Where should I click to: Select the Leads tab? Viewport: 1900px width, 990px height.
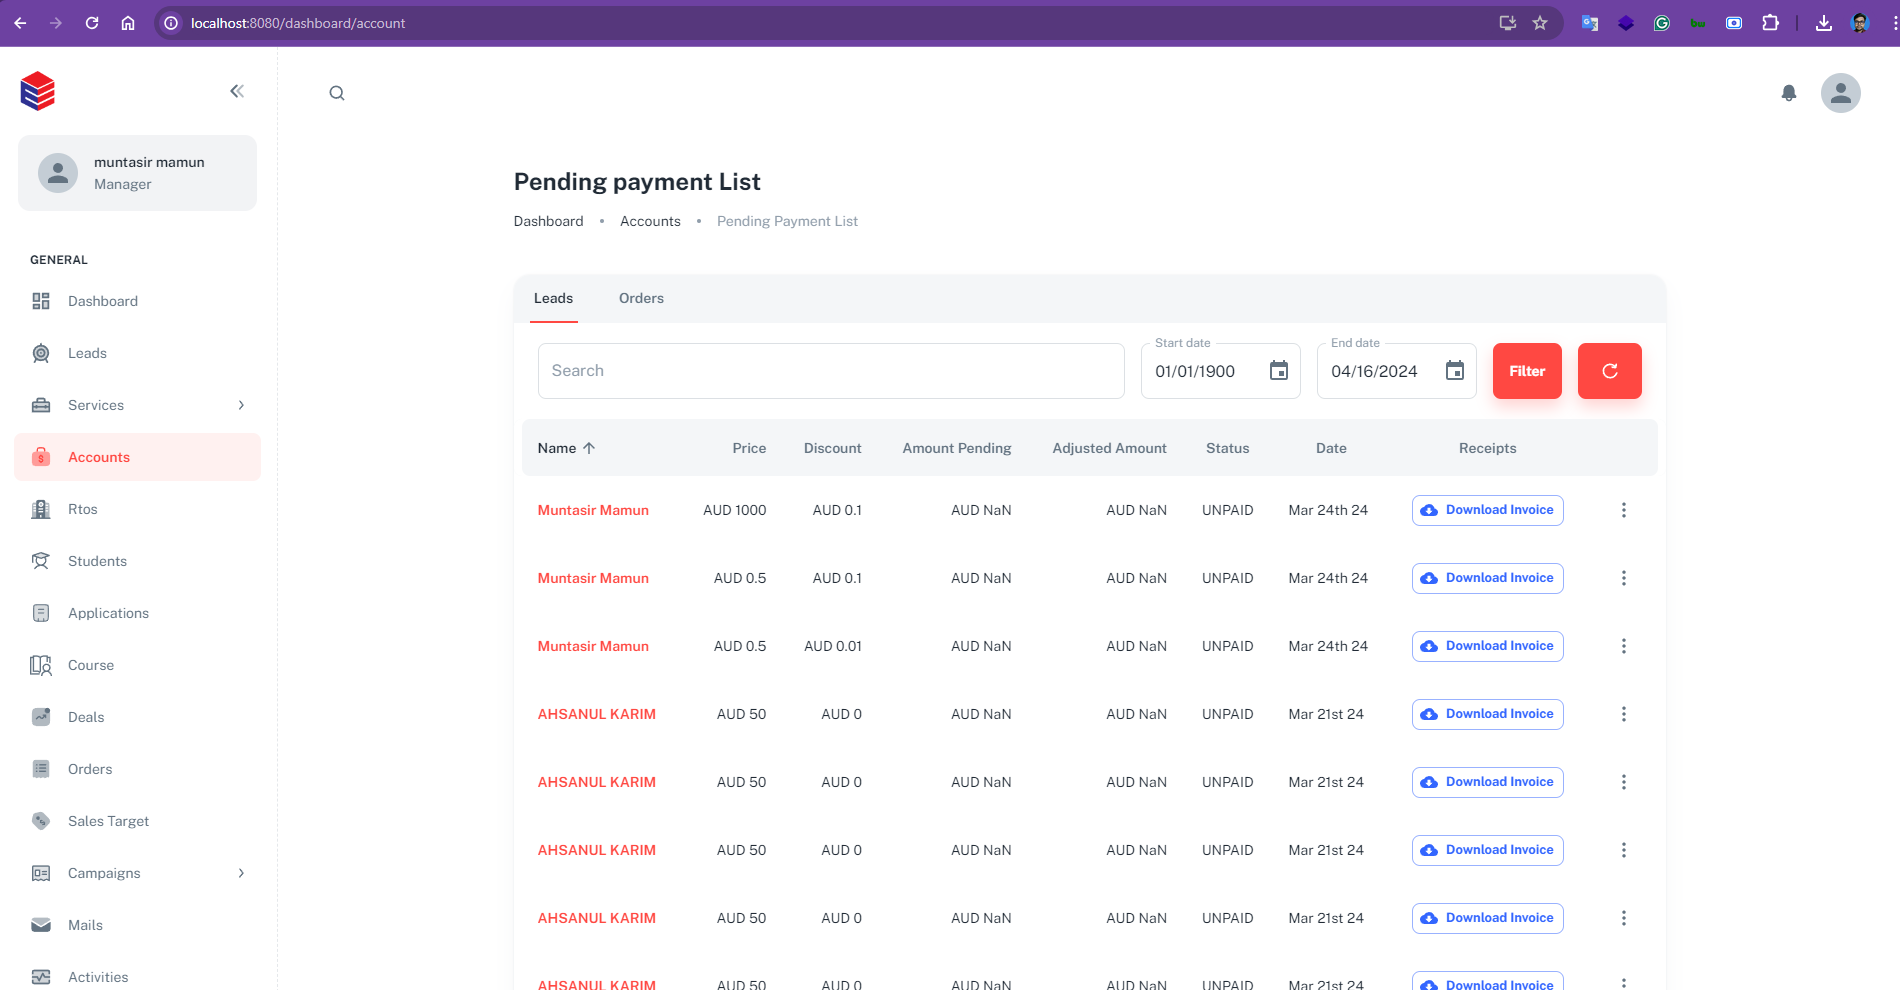click(553, 298)
